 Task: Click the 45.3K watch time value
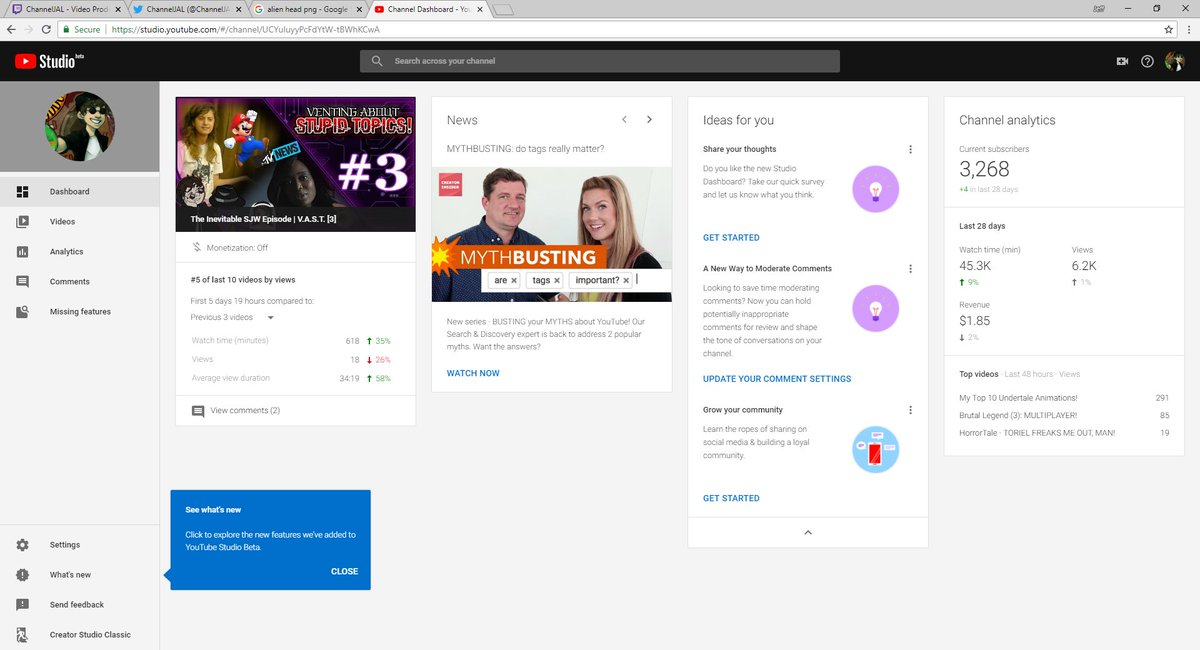(975, 266)
